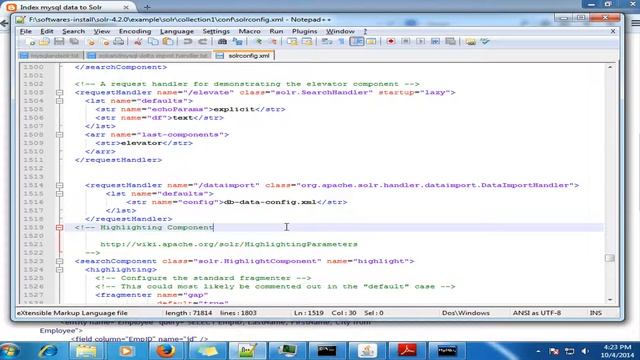Click the Stop Recording macro icon

406,42
